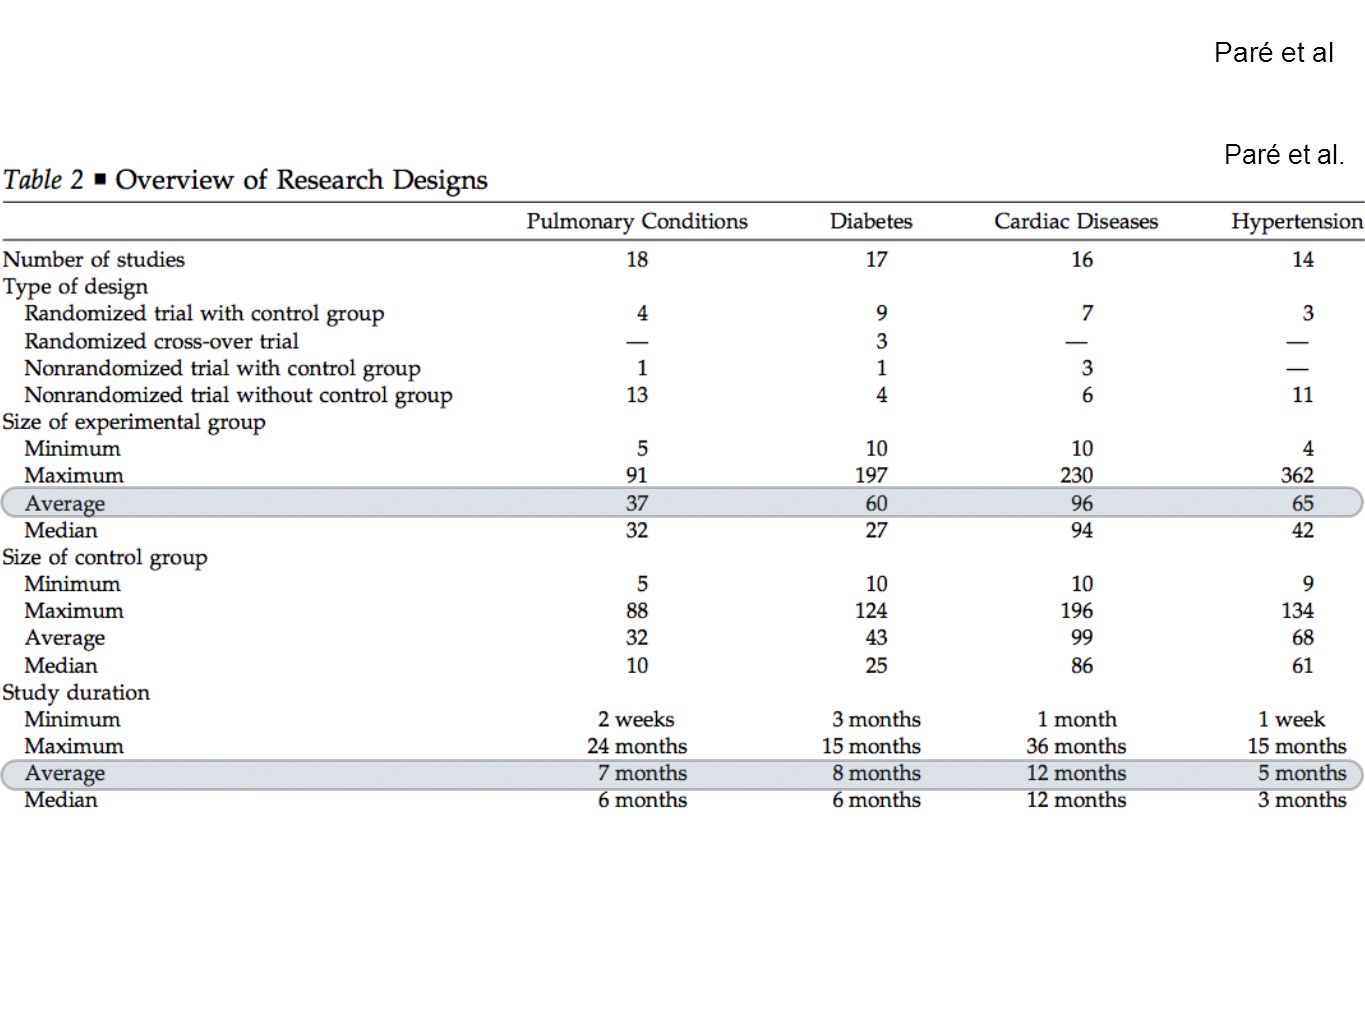Click the value 14 under Hypertension
Screen dimensions: 1365x1024
click(x=1302, y=259)
